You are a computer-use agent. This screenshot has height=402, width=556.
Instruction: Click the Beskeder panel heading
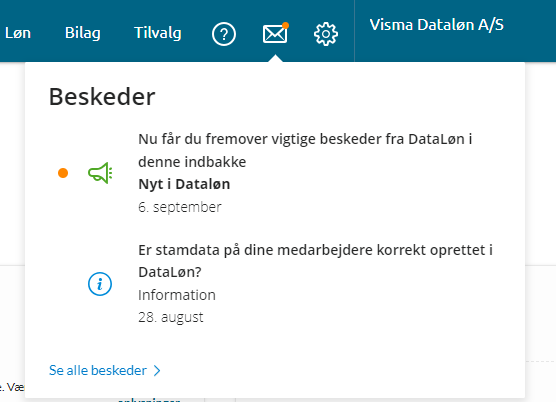102,96
